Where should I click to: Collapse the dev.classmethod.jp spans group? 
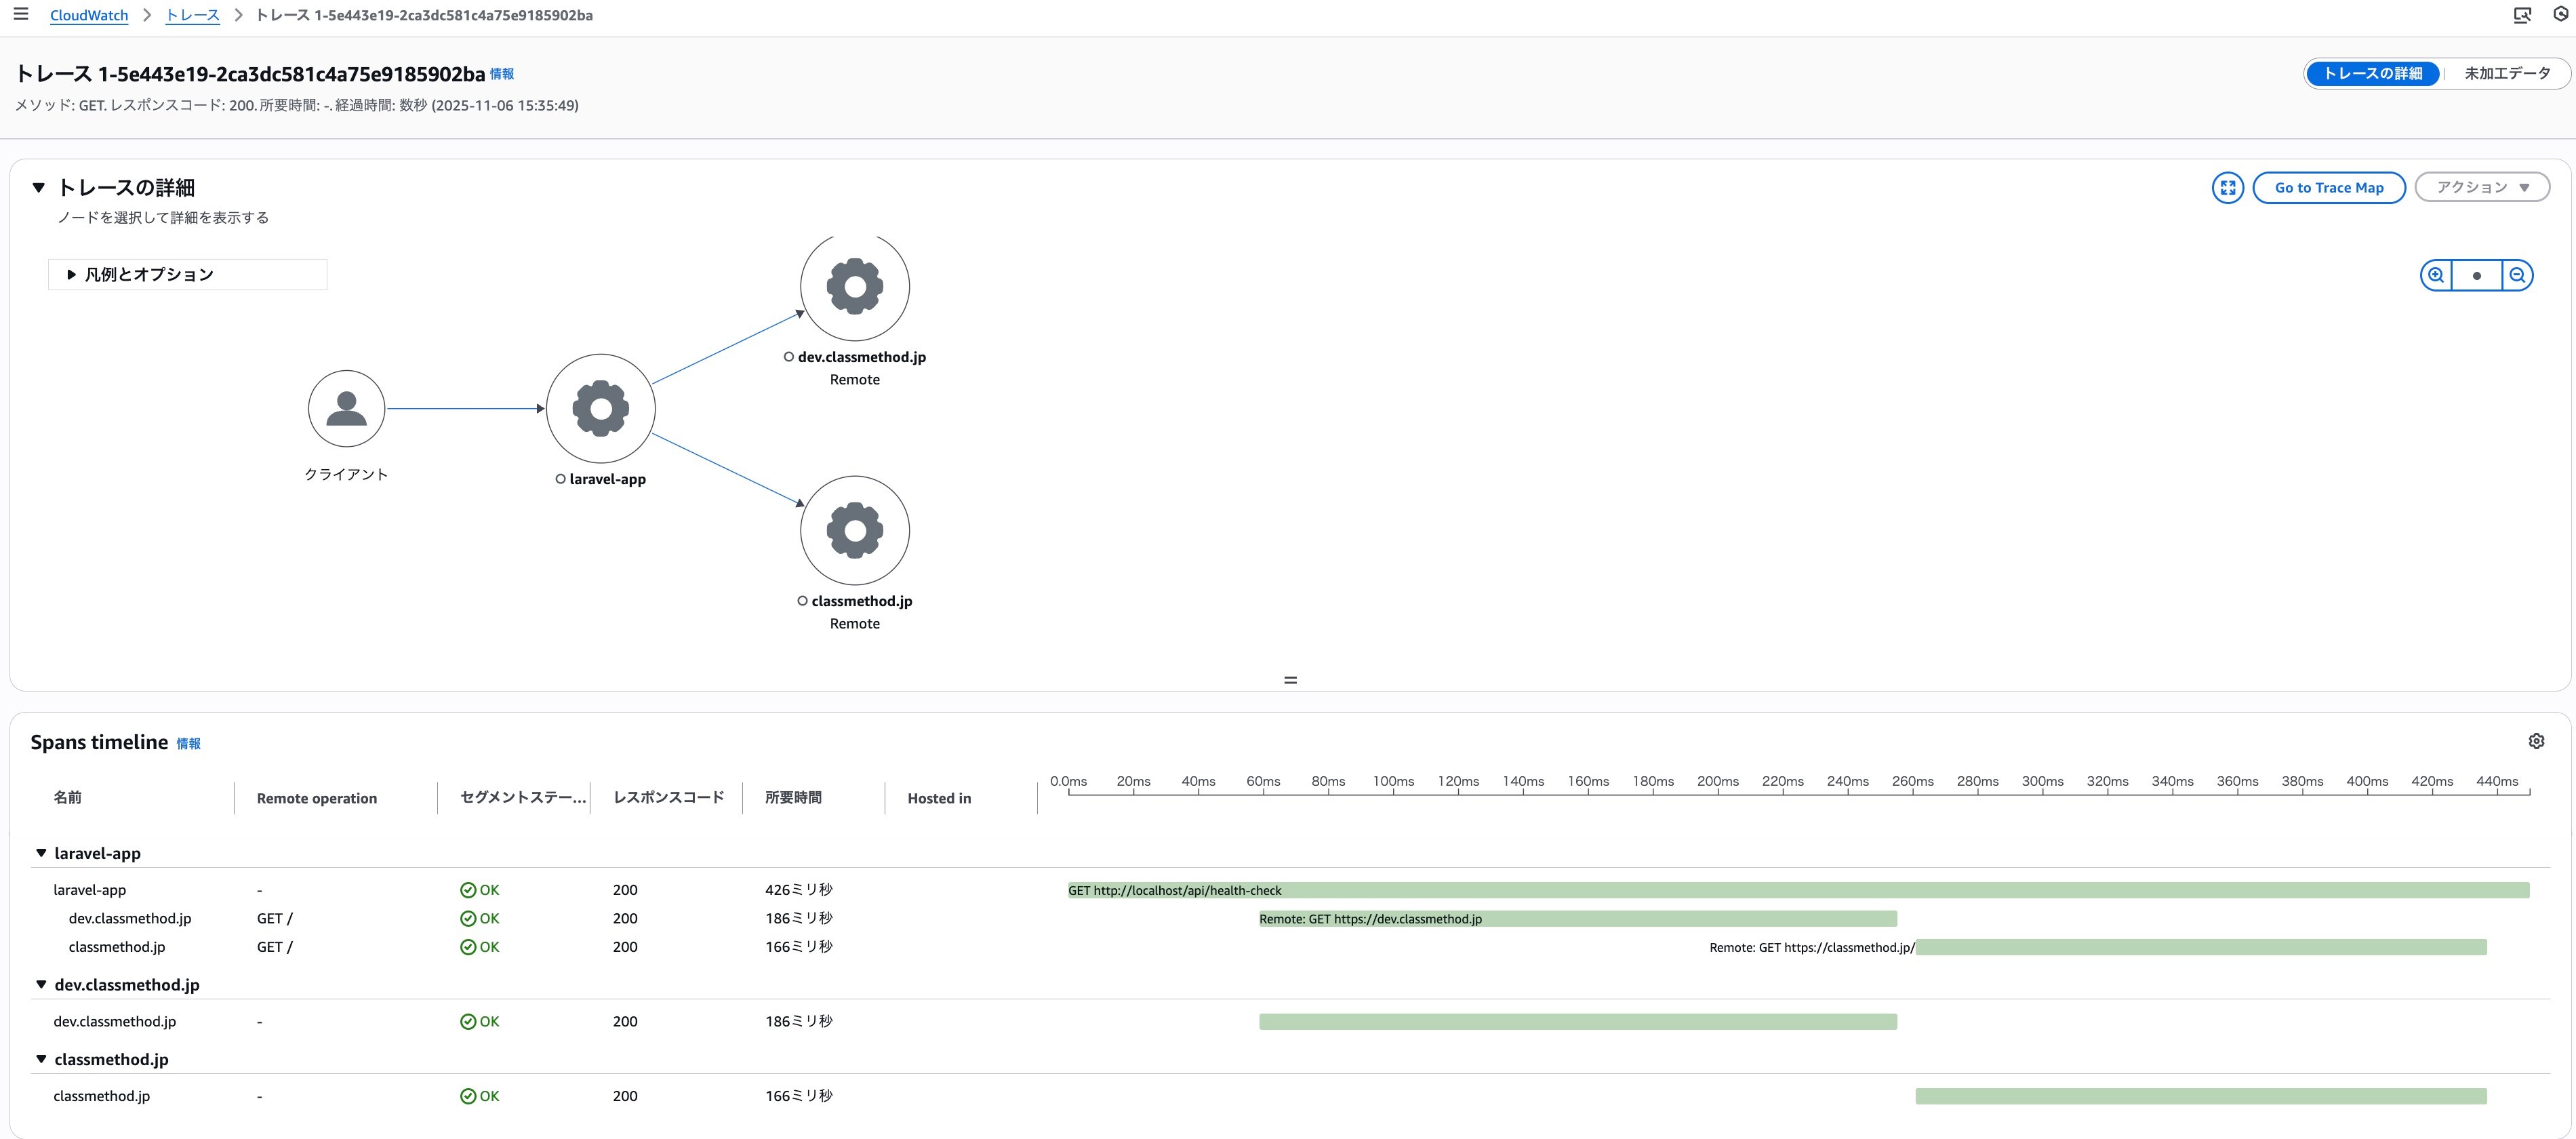[41, 985]
